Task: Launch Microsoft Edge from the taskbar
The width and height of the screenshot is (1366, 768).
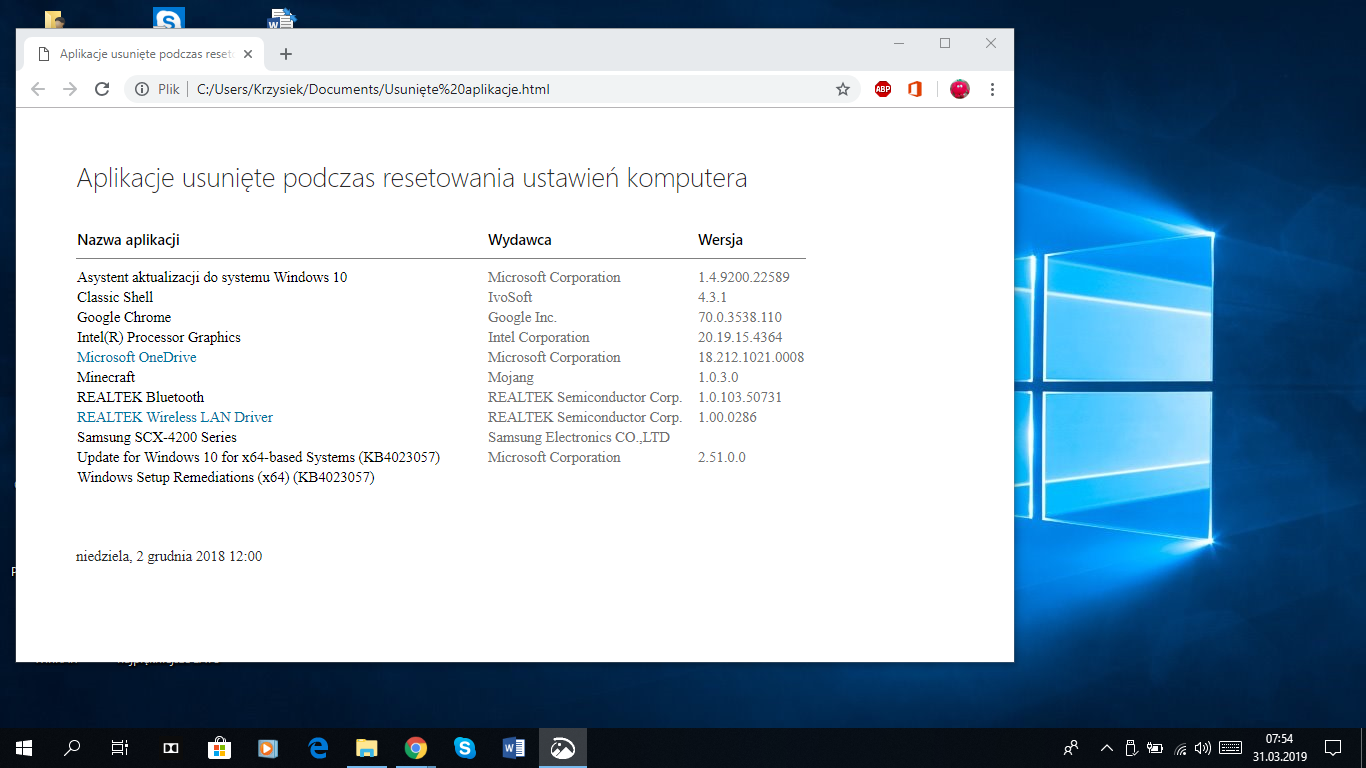Action: point(318,747)
